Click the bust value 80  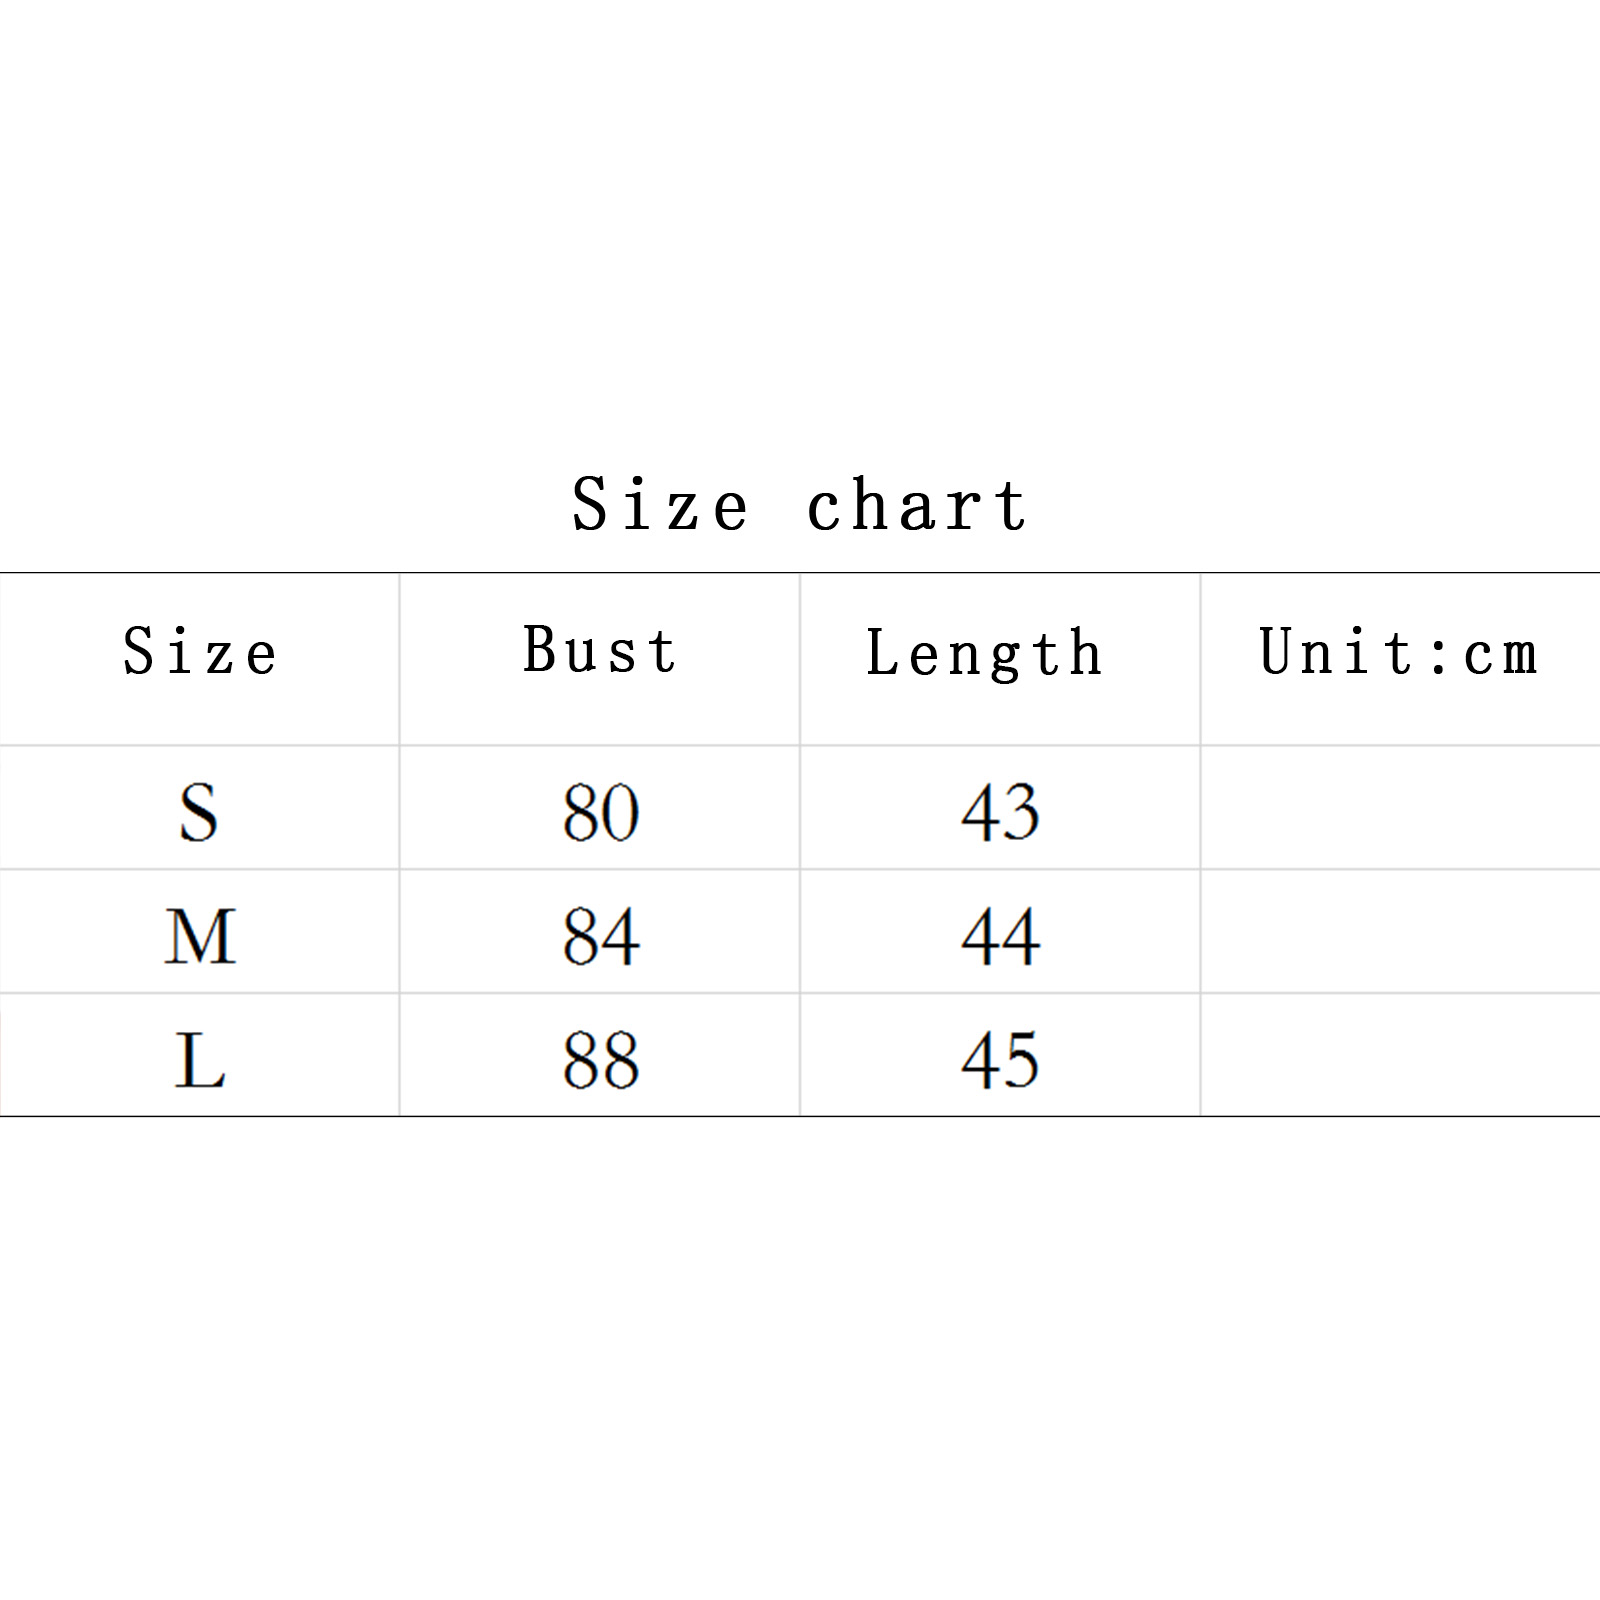pyautogui.click(x=600, y=811)
